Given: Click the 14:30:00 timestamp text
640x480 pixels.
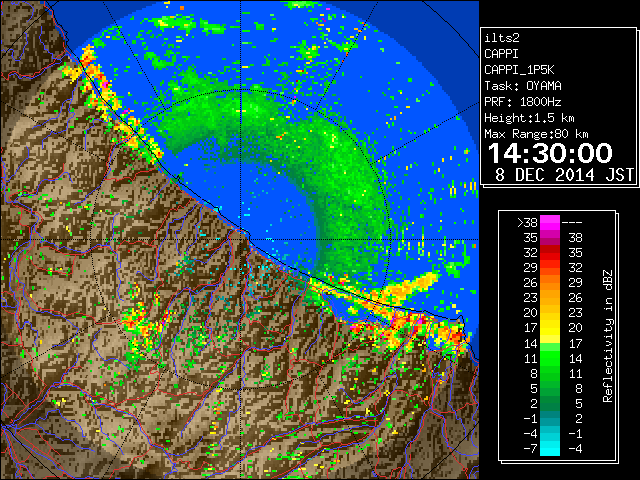Looking at the screenshot, I should click(550, 153).
